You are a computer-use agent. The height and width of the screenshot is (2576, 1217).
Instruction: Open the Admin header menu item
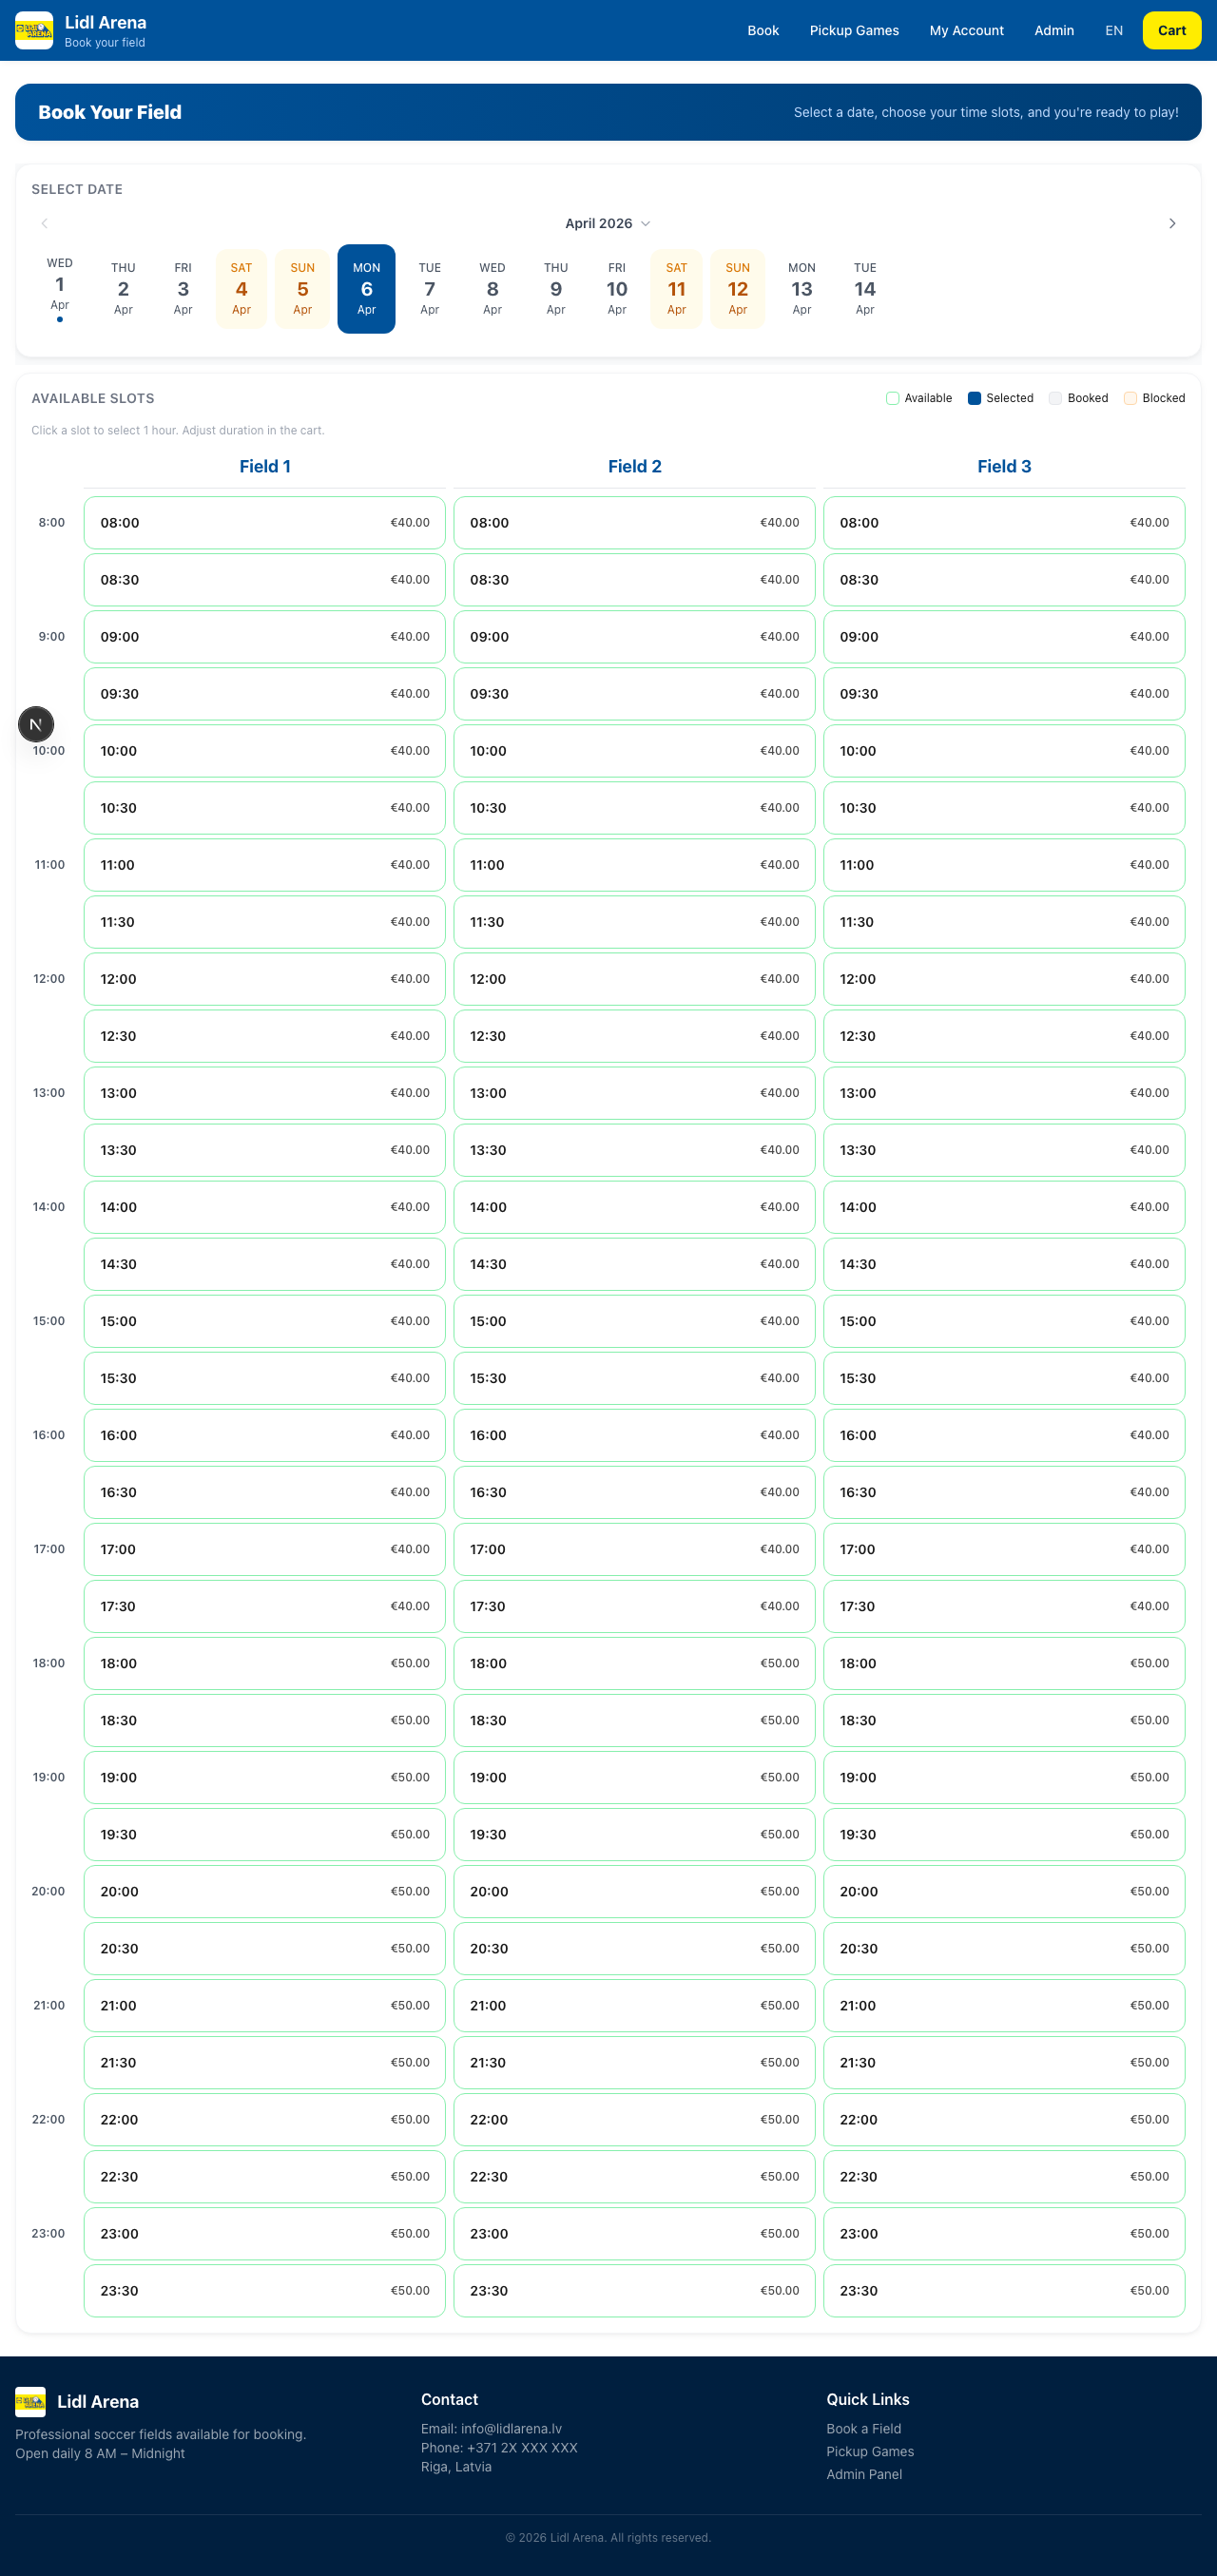tap(1054, 30)
